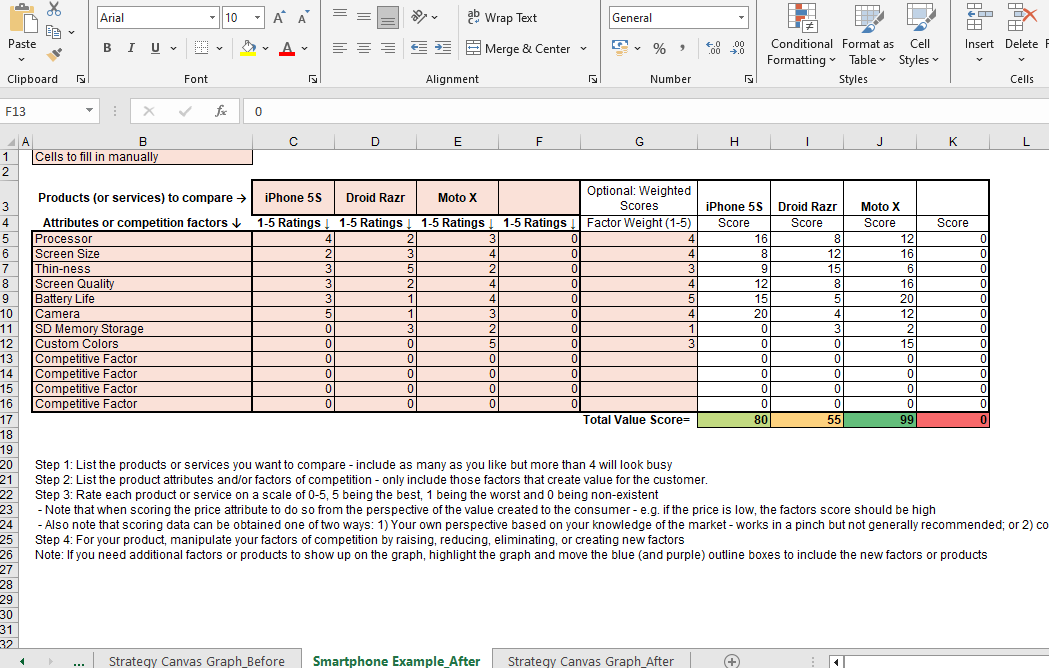Screen dimensions: 1049x668
Task: Select column G header
Action: [639, 141]
